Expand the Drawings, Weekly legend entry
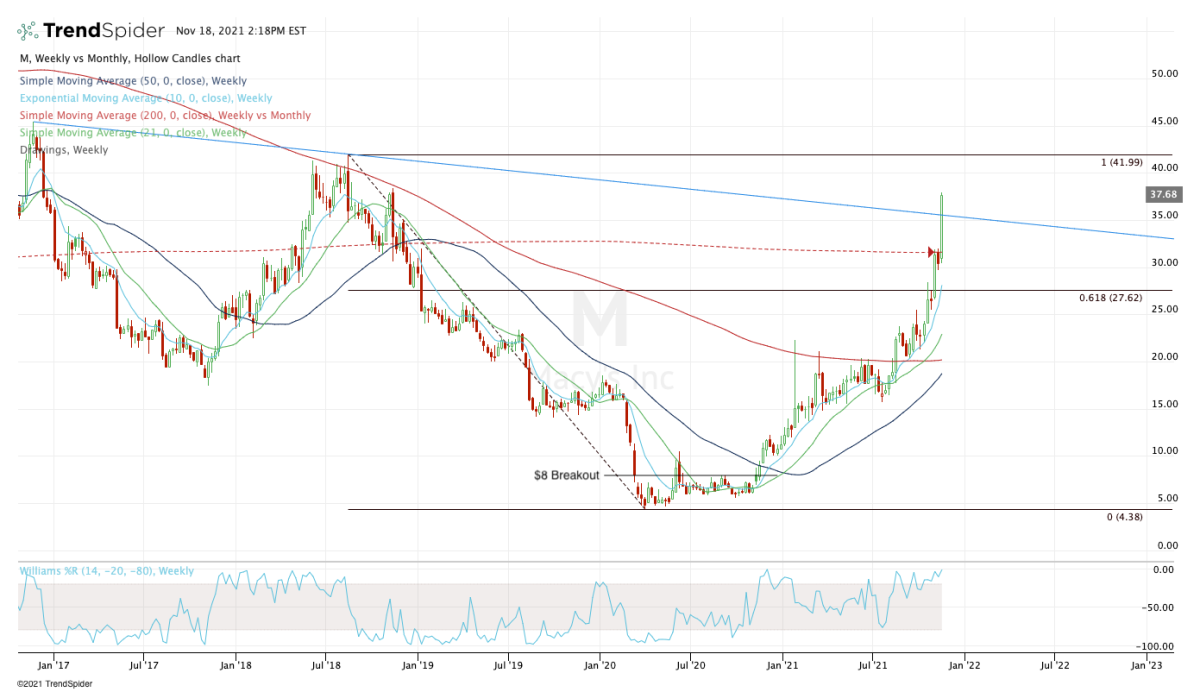 click(x=64, y=150)
